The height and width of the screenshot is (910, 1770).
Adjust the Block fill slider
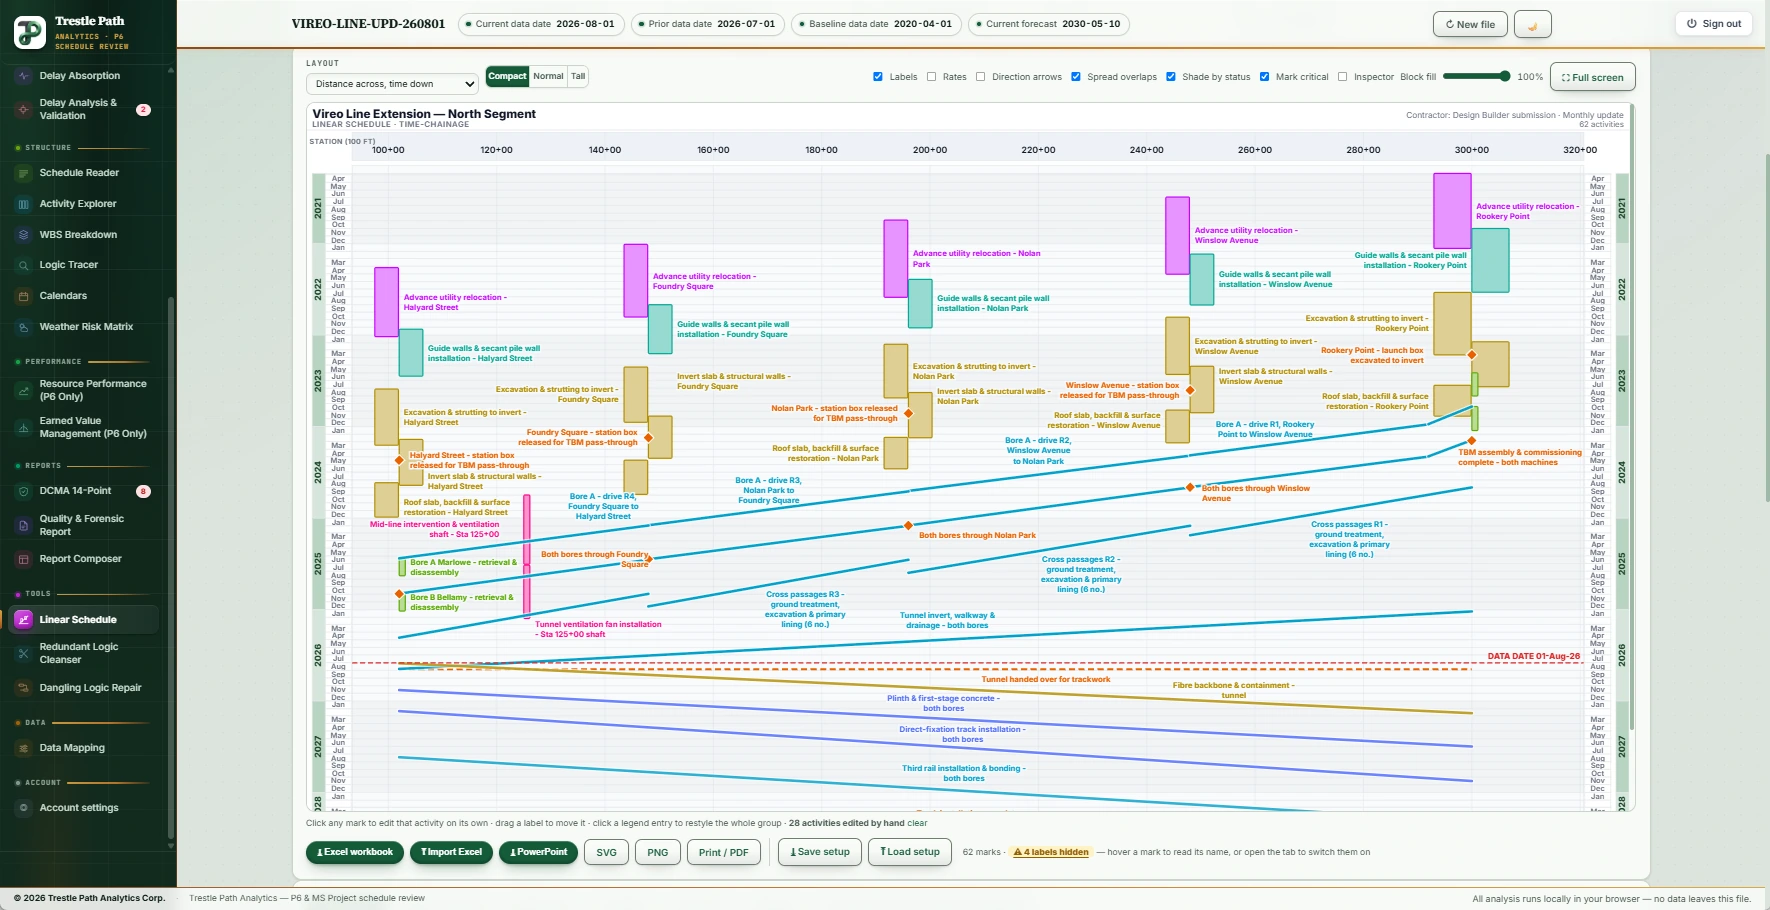coord(1476,76)
